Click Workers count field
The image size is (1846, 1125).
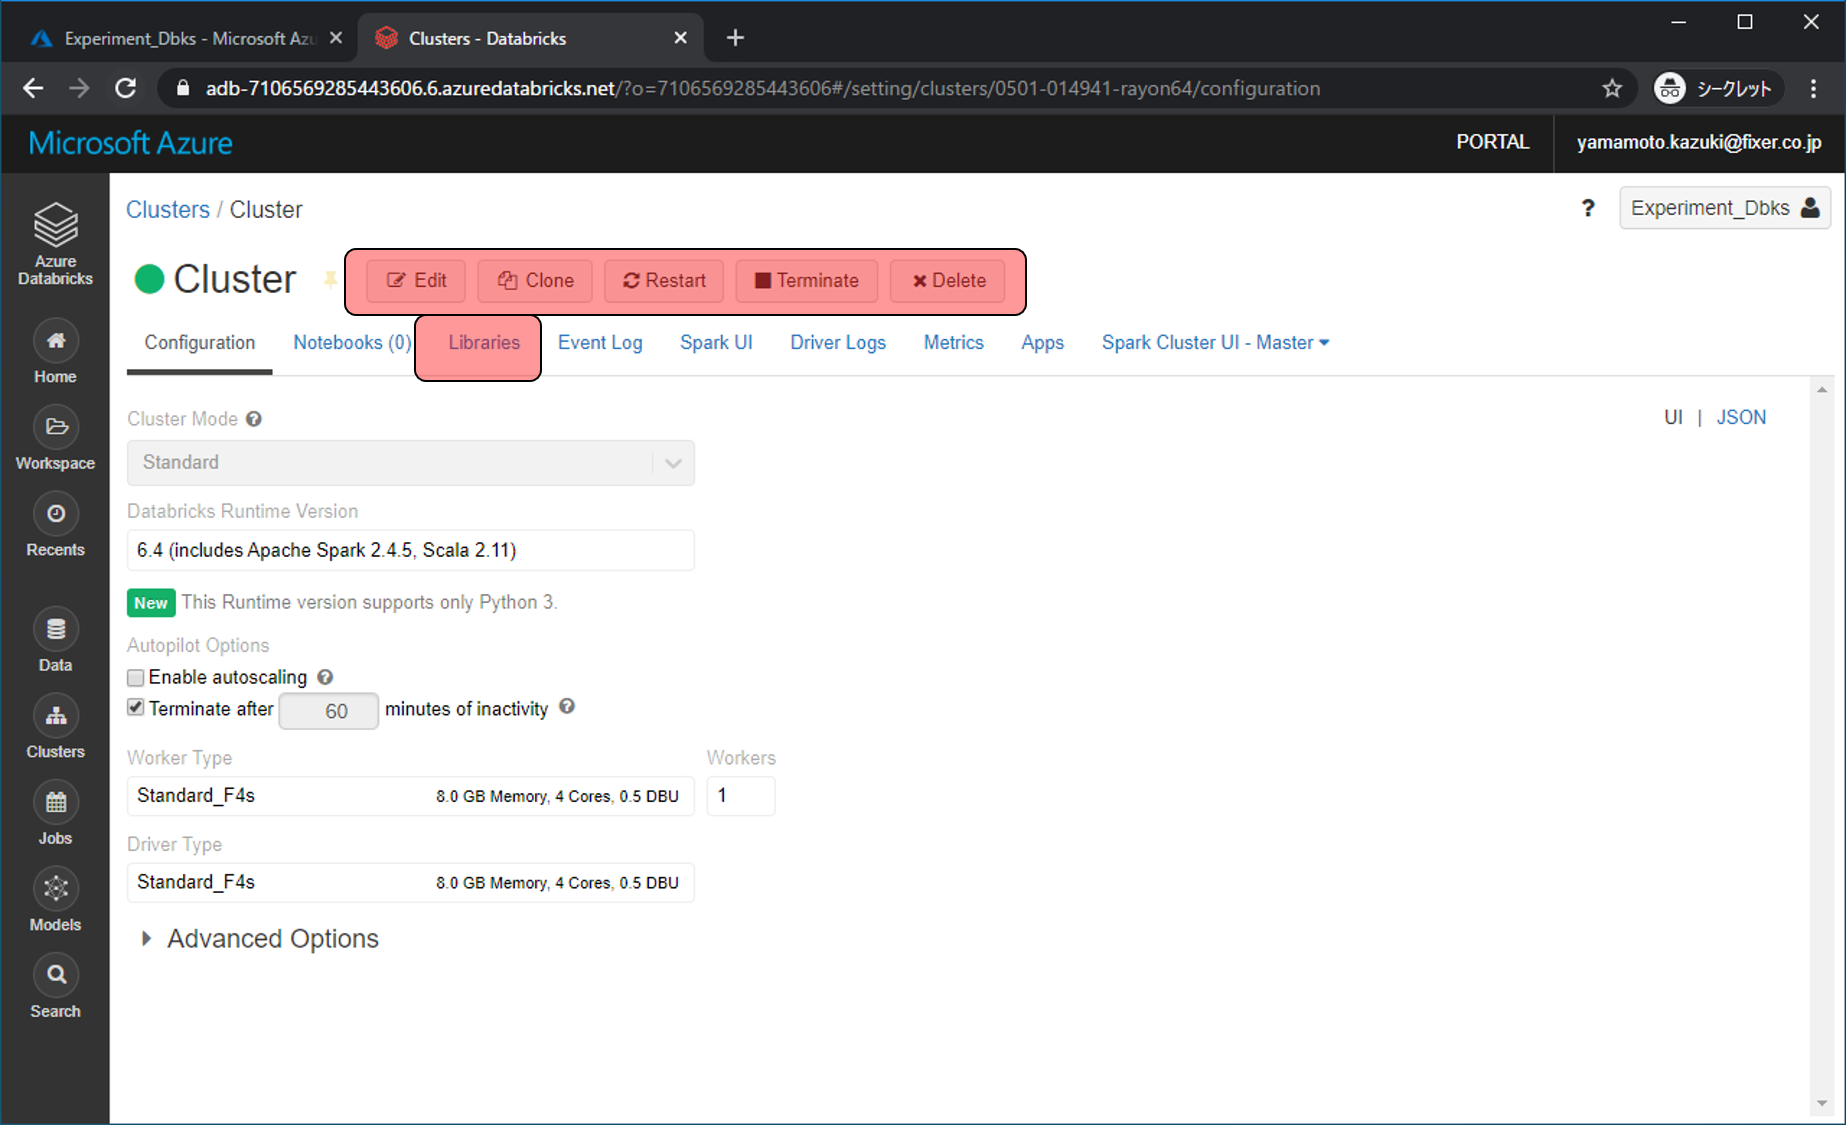pyautogui.click(x=740, y=796)
